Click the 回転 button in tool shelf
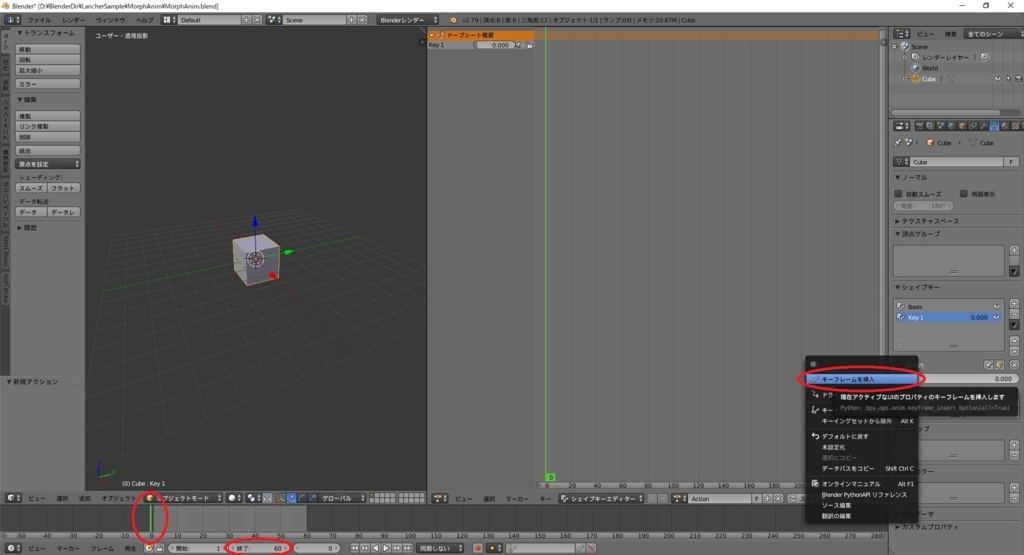 click(48, 59)
